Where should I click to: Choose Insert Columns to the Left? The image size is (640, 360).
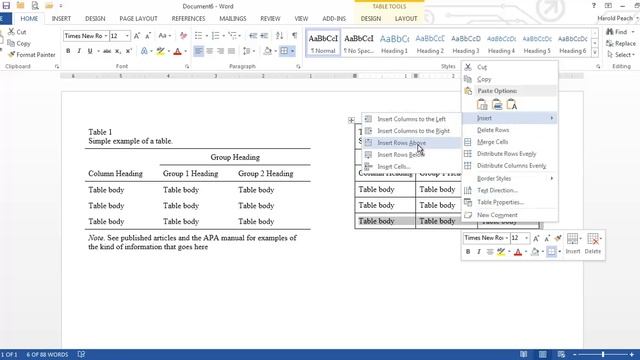click(412, 119)
